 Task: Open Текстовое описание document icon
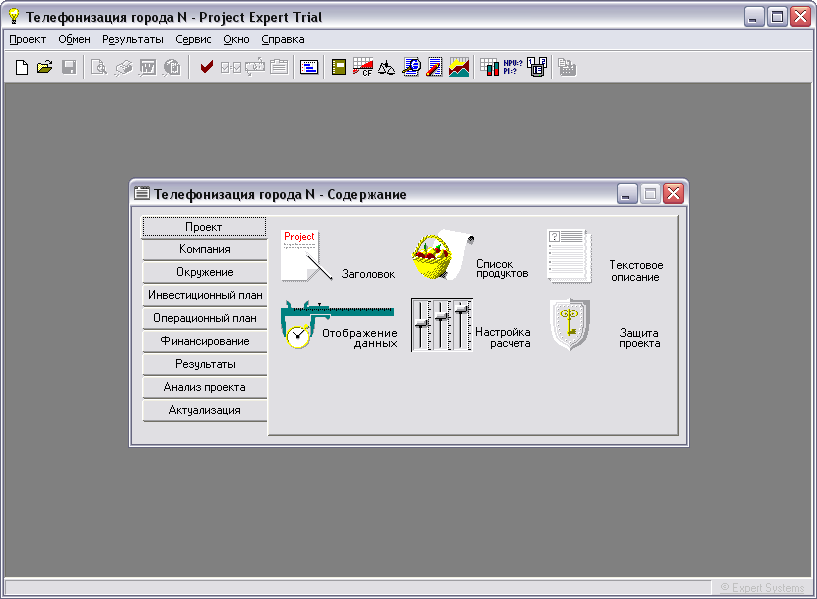pos(570,256)
